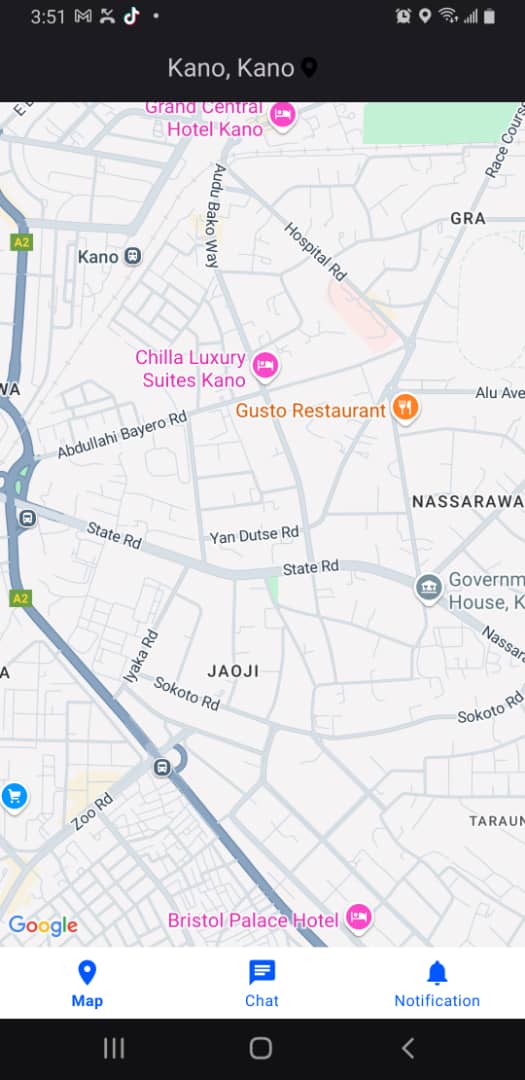Viewport: 525px width, 1080px height.
Task: Tap the bus stop icon below the roundabout
Action: pyautogui.click(x=27, y=518)
